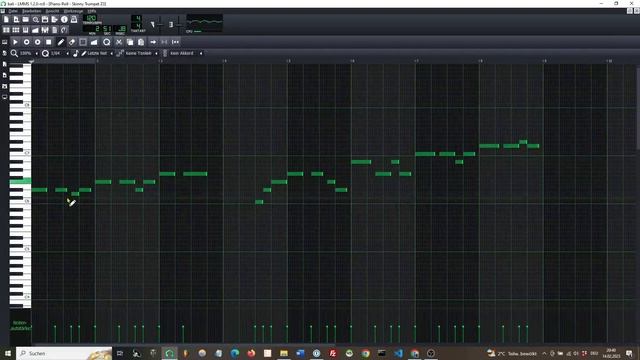This screenshot has height=360, width=640.
Task: Open the chord 'Kein Akkord' dropdown
Action: click(x=186, y=53)
